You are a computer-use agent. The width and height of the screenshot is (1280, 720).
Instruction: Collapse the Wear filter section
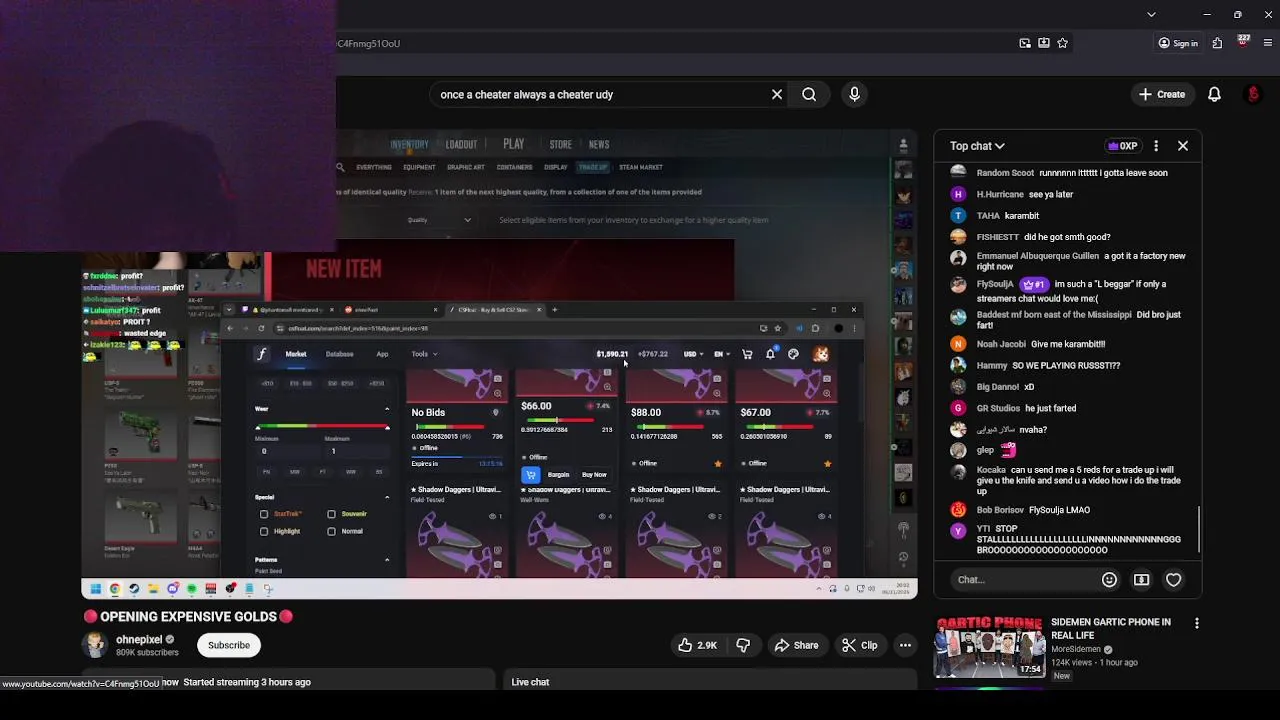(x=387, y=409)
